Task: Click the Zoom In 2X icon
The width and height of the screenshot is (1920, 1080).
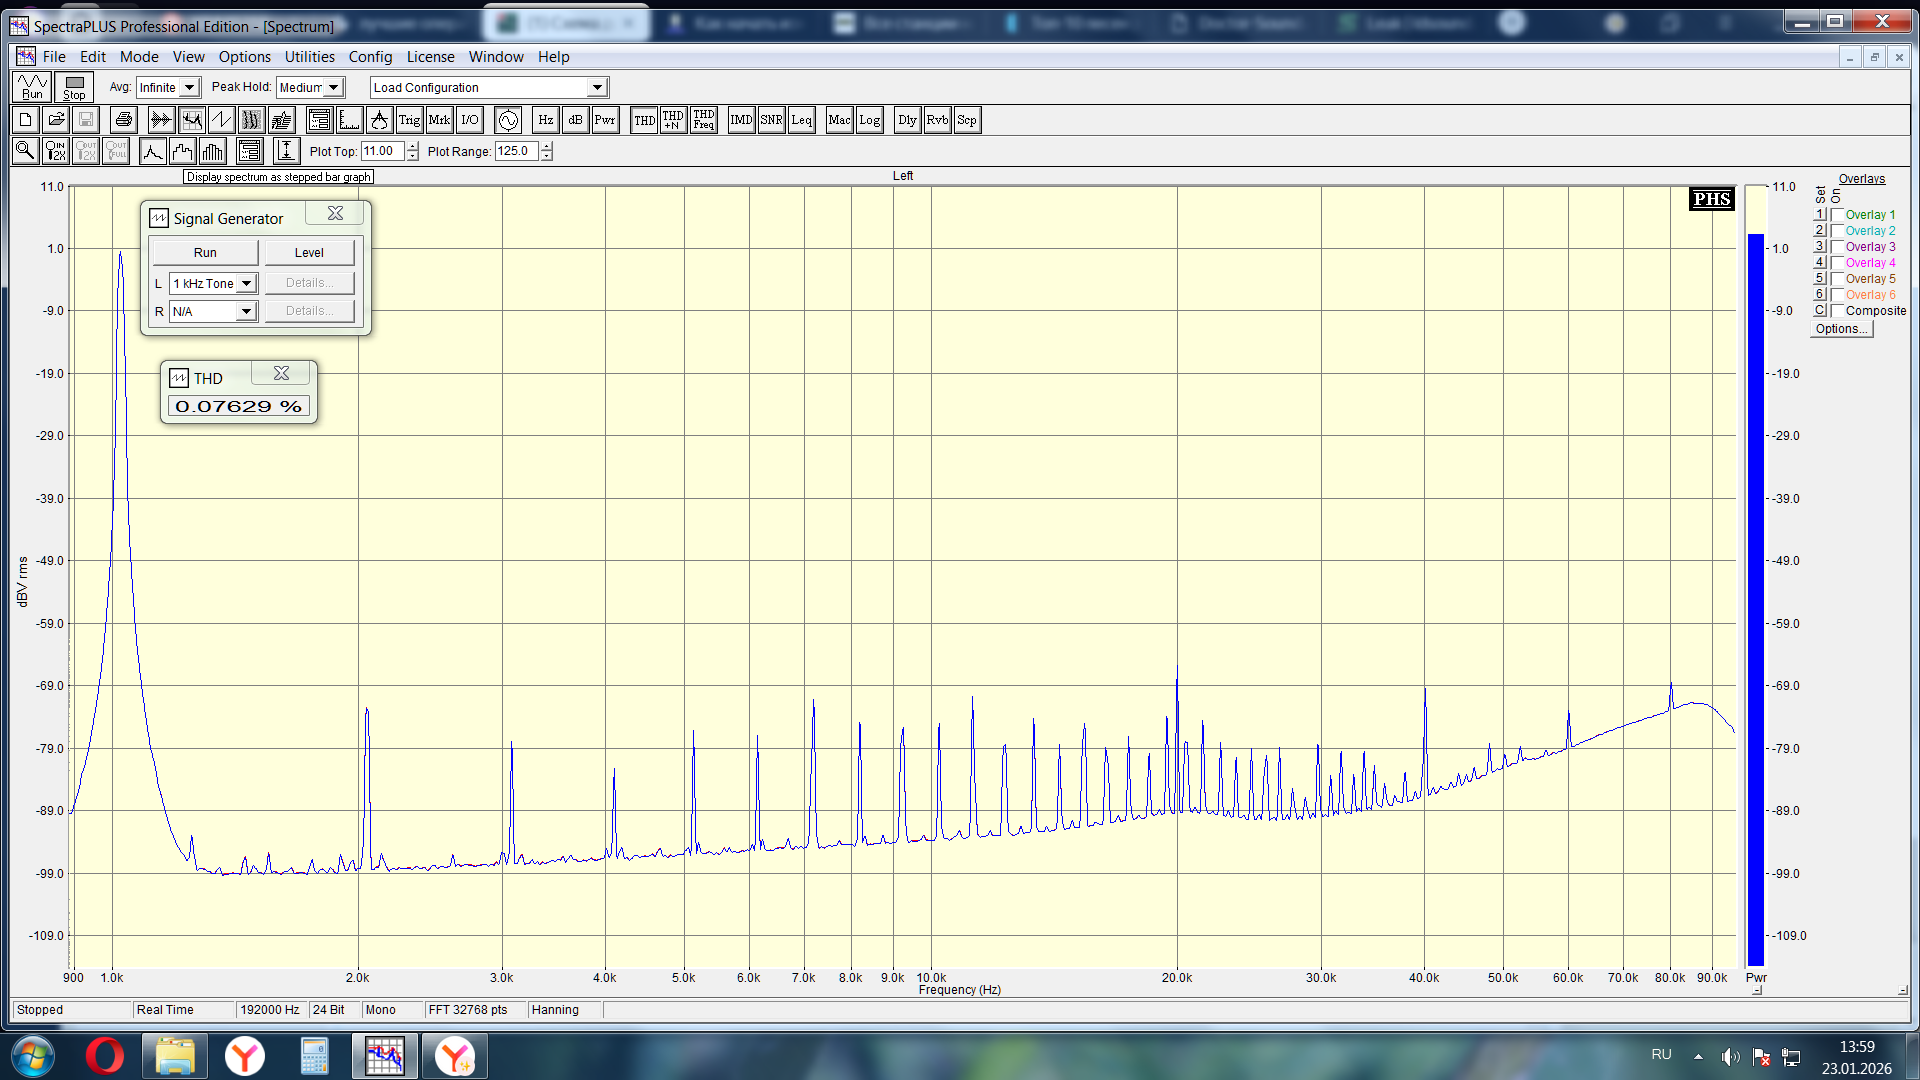Action: point(56,151)
